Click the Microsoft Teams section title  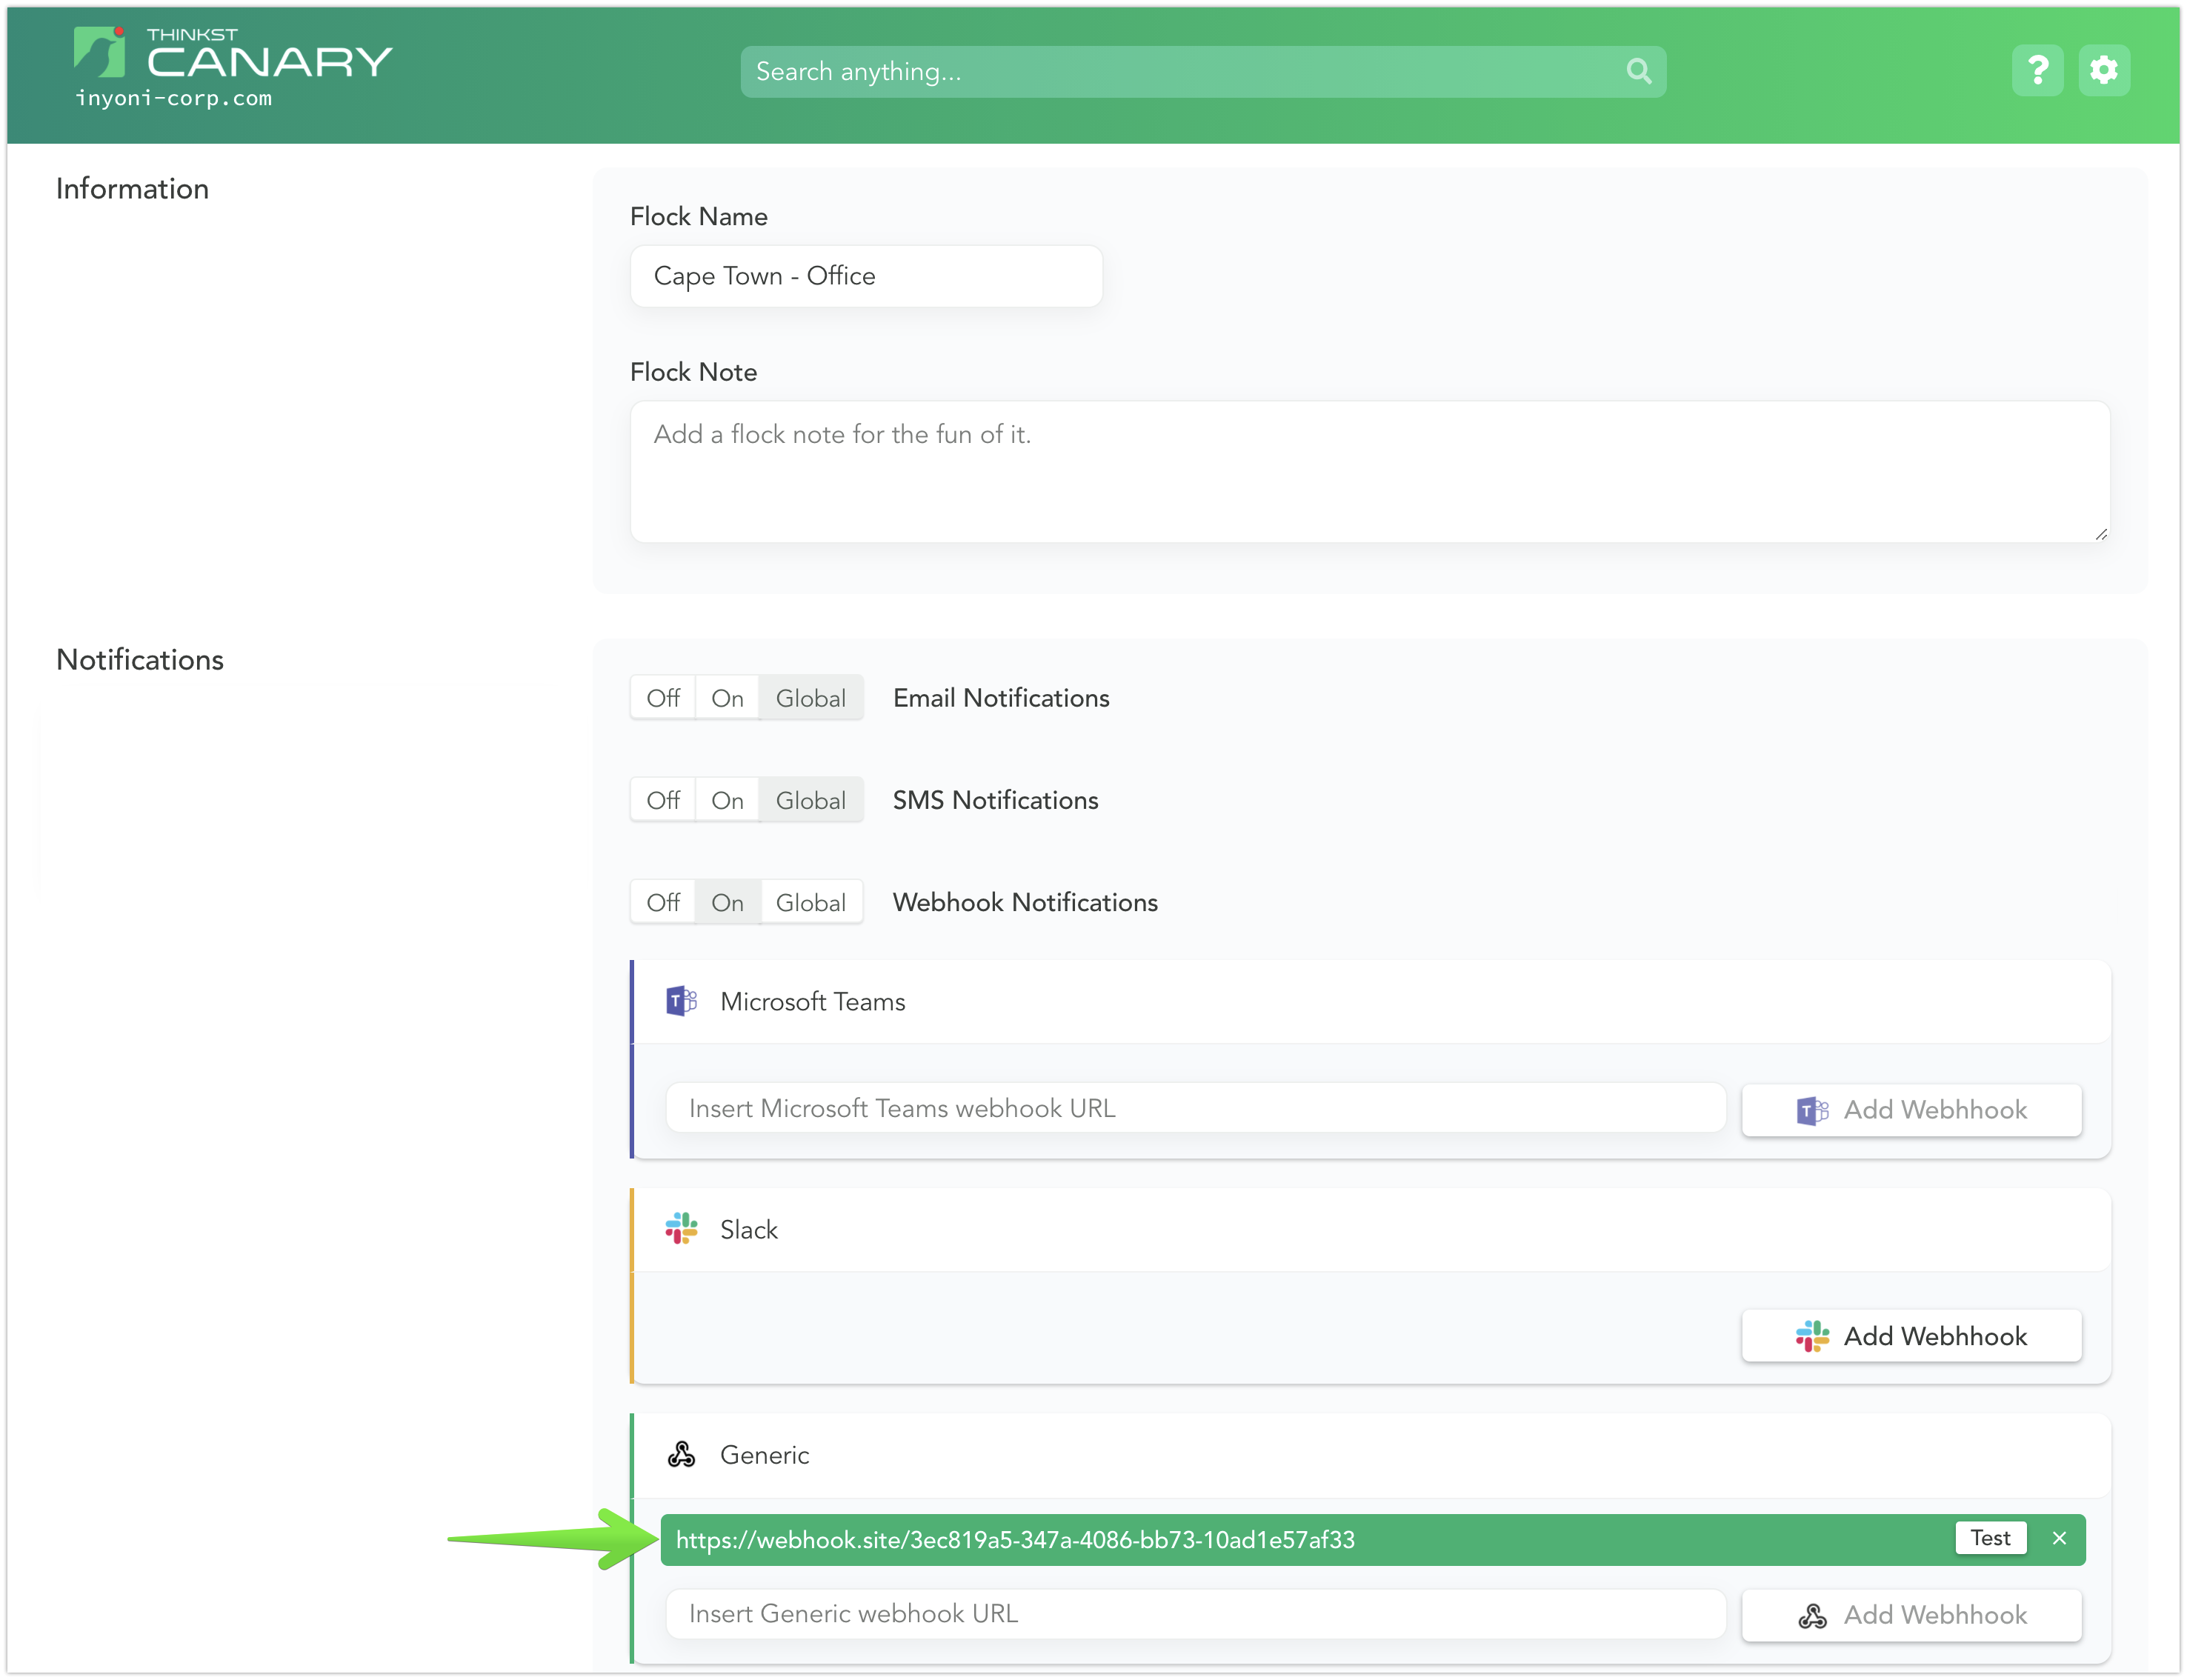812,1002
